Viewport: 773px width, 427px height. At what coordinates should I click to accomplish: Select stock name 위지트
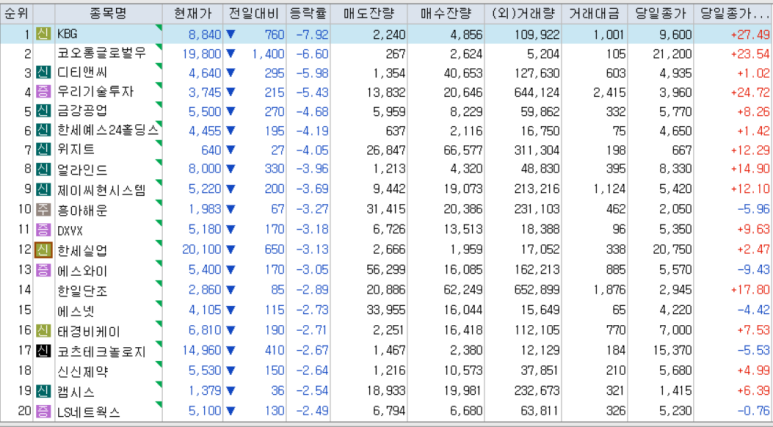(x=76, y=150)
